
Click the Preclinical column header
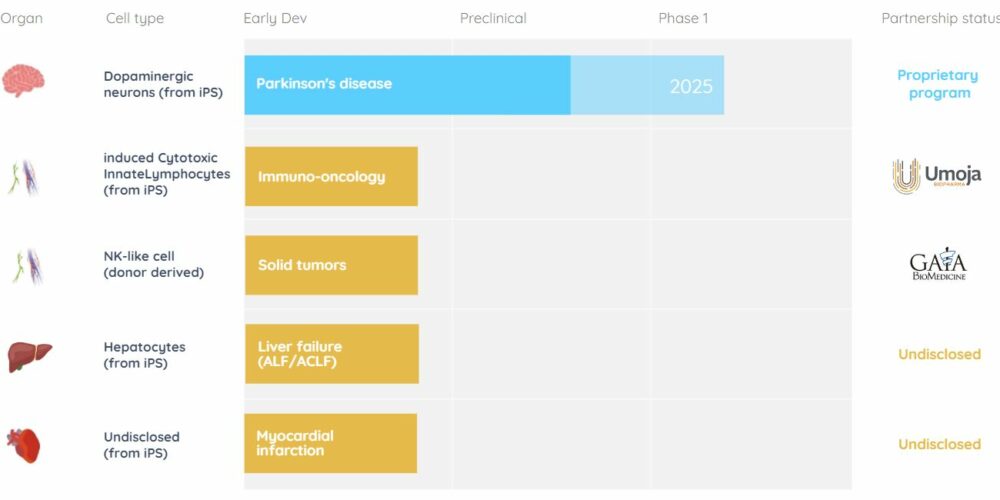pyautogui.click(x=493, y=18)
